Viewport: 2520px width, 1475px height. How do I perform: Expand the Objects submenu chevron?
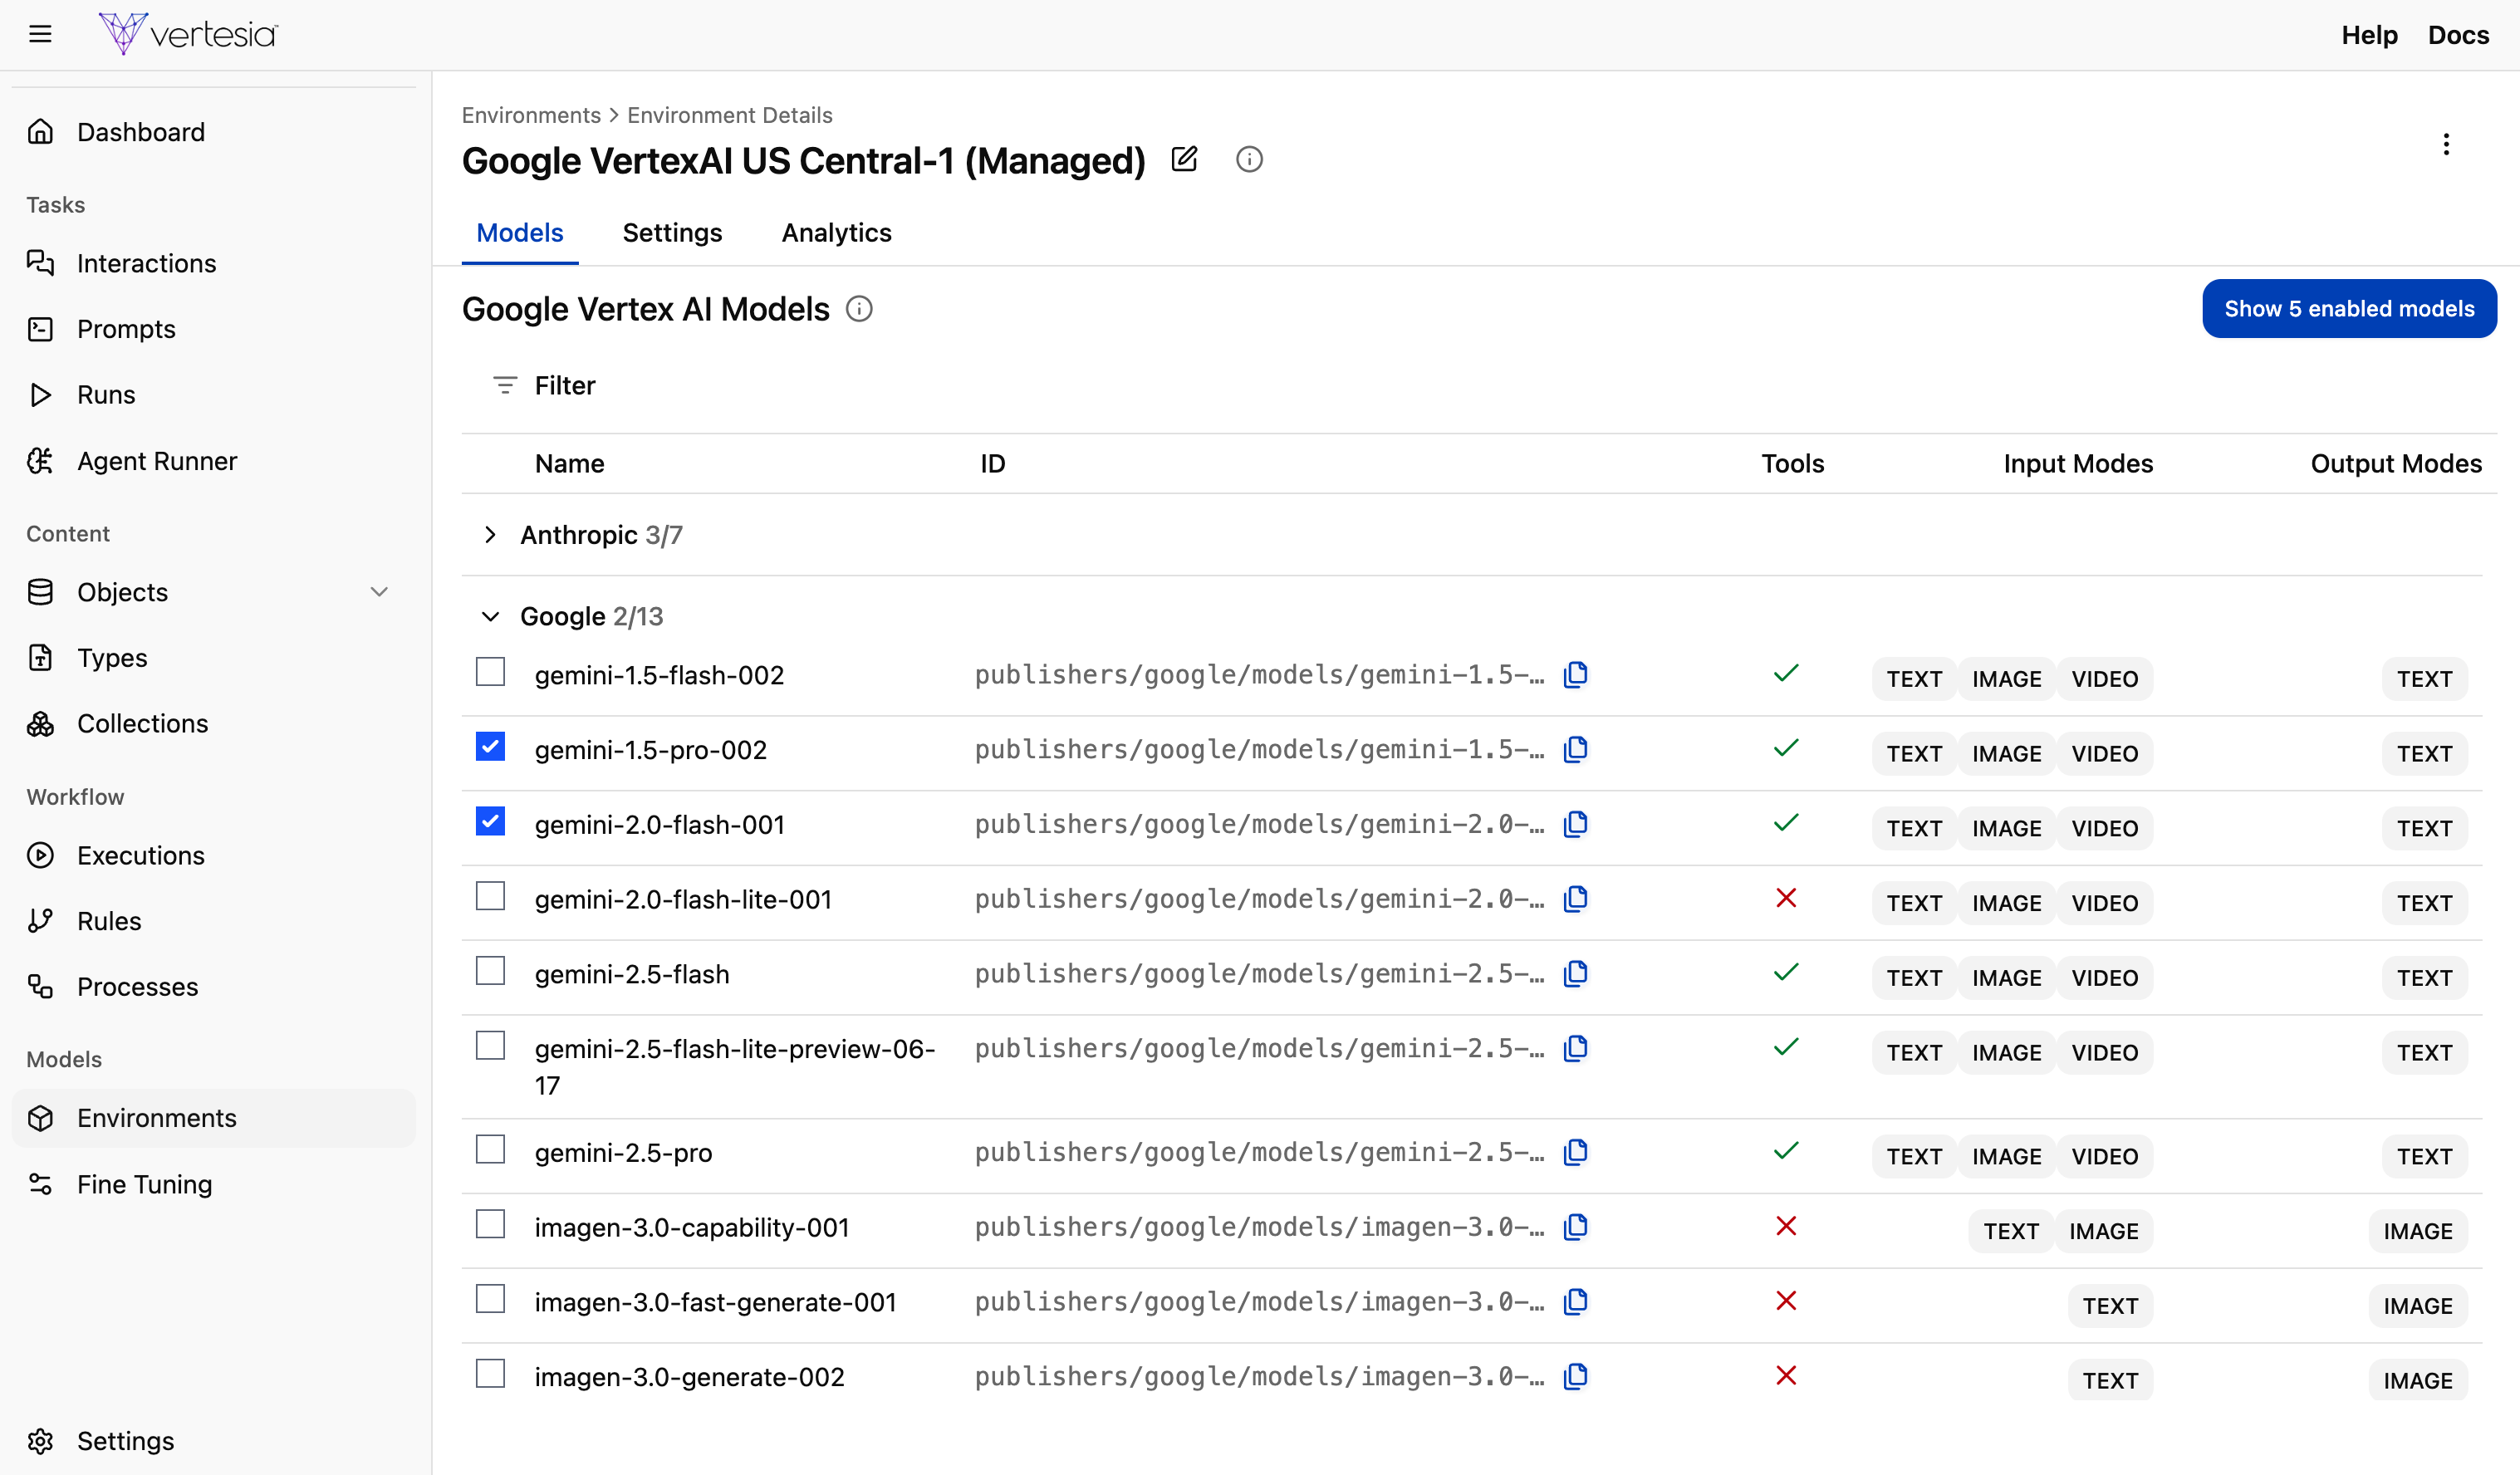point(379,592)
